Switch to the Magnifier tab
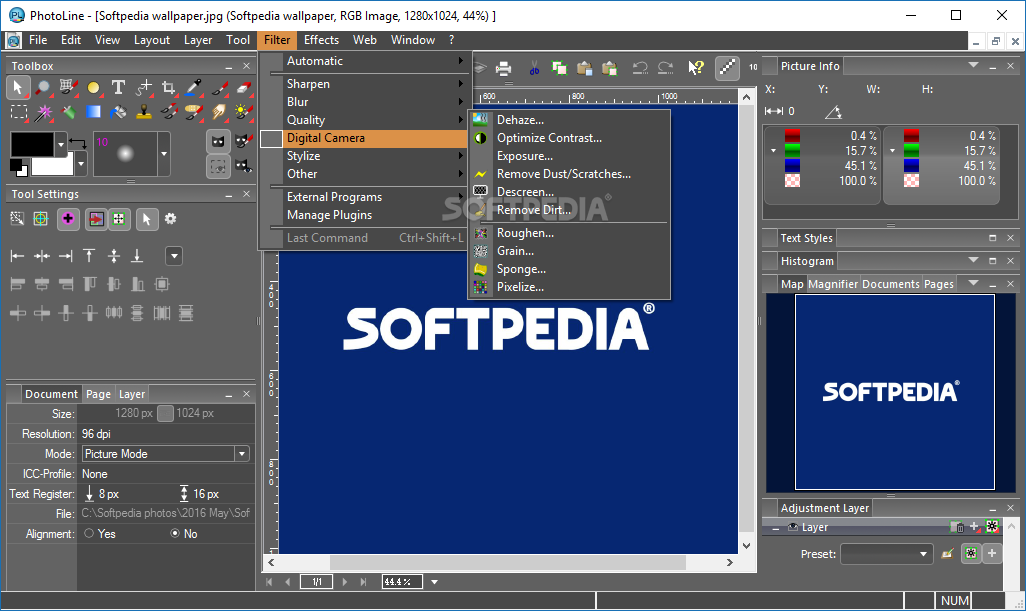The width and height of the screenshot is (1026, 611). click(x=833, y=284)
